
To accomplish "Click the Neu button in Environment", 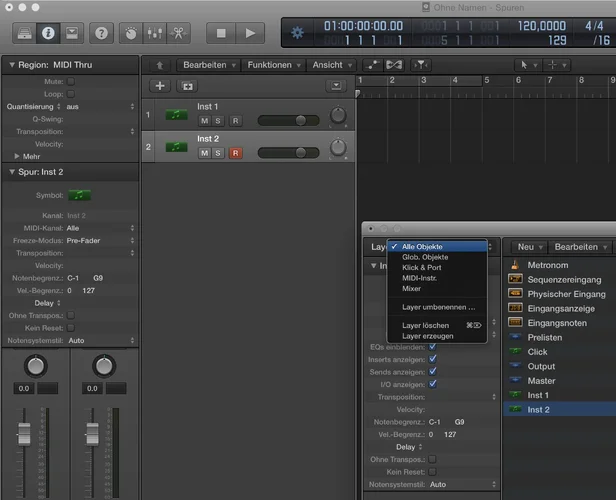I will (526, 246).
